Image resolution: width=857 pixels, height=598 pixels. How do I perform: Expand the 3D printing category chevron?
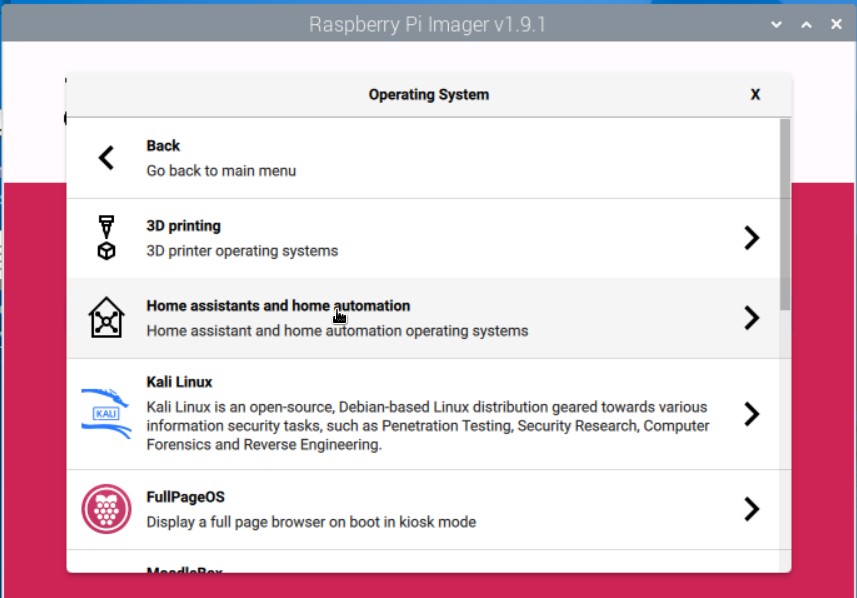click(752, 238)
